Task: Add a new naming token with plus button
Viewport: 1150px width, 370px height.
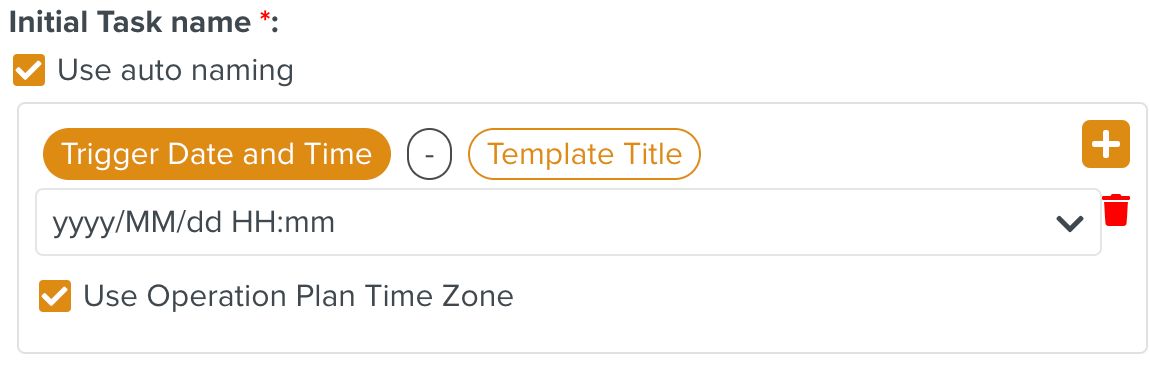Action: (x=1105, y=144)
